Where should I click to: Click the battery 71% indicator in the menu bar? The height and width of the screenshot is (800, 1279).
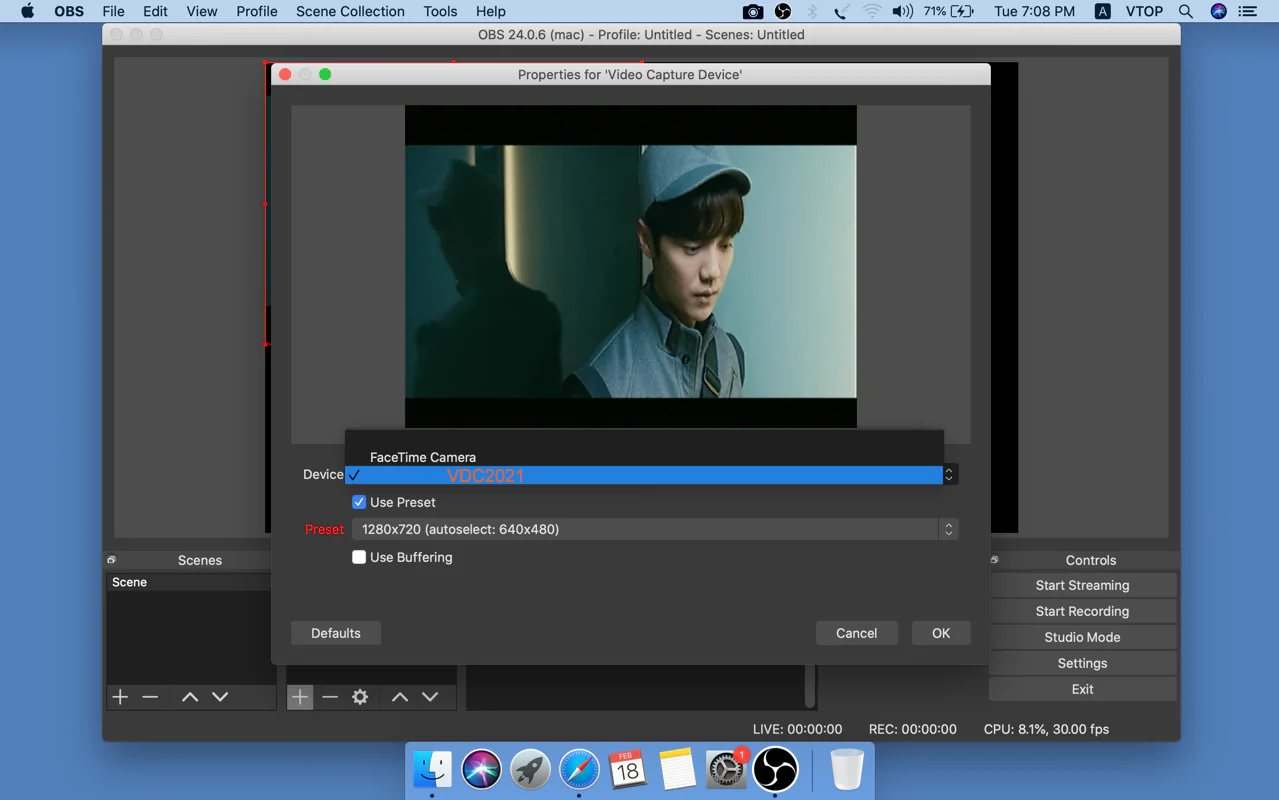948,11
